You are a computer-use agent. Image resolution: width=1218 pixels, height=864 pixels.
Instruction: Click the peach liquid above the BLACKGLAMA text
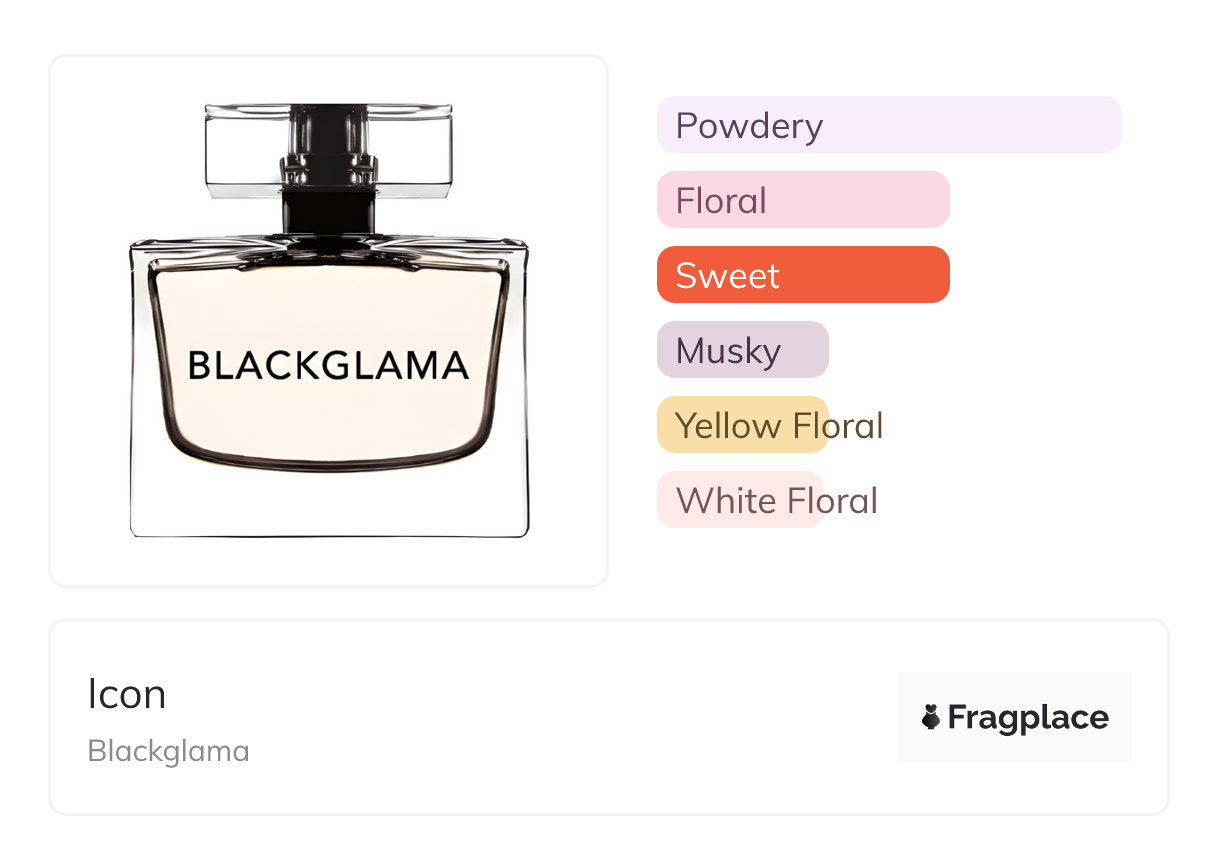tap(328, 305)
